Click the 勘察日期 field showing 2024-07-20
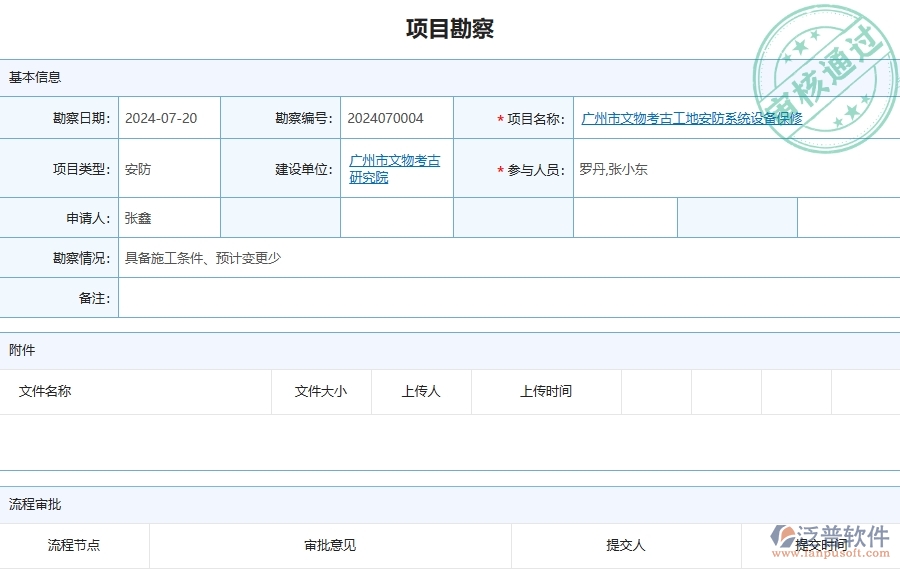 click(x=168, y=118)
